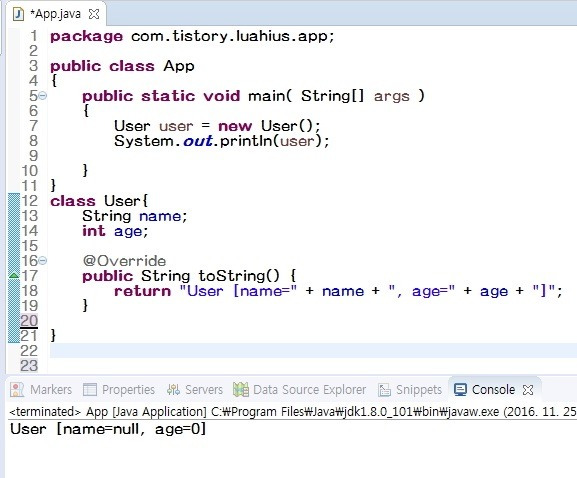Image resolution: width=577 pixels, height=478 pixels.
Task: Click the name field declaration on line 13
Action: pos(160,216)
